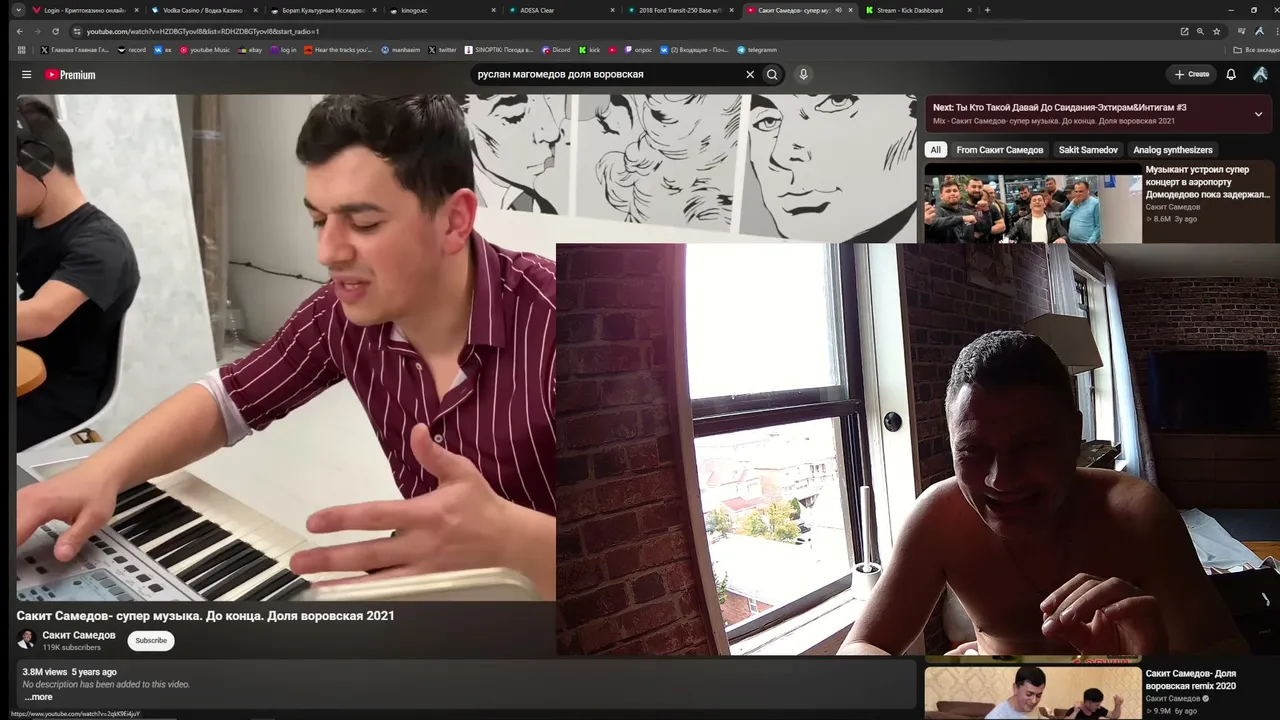Open the youtube Music bookmark

point(205,49)
